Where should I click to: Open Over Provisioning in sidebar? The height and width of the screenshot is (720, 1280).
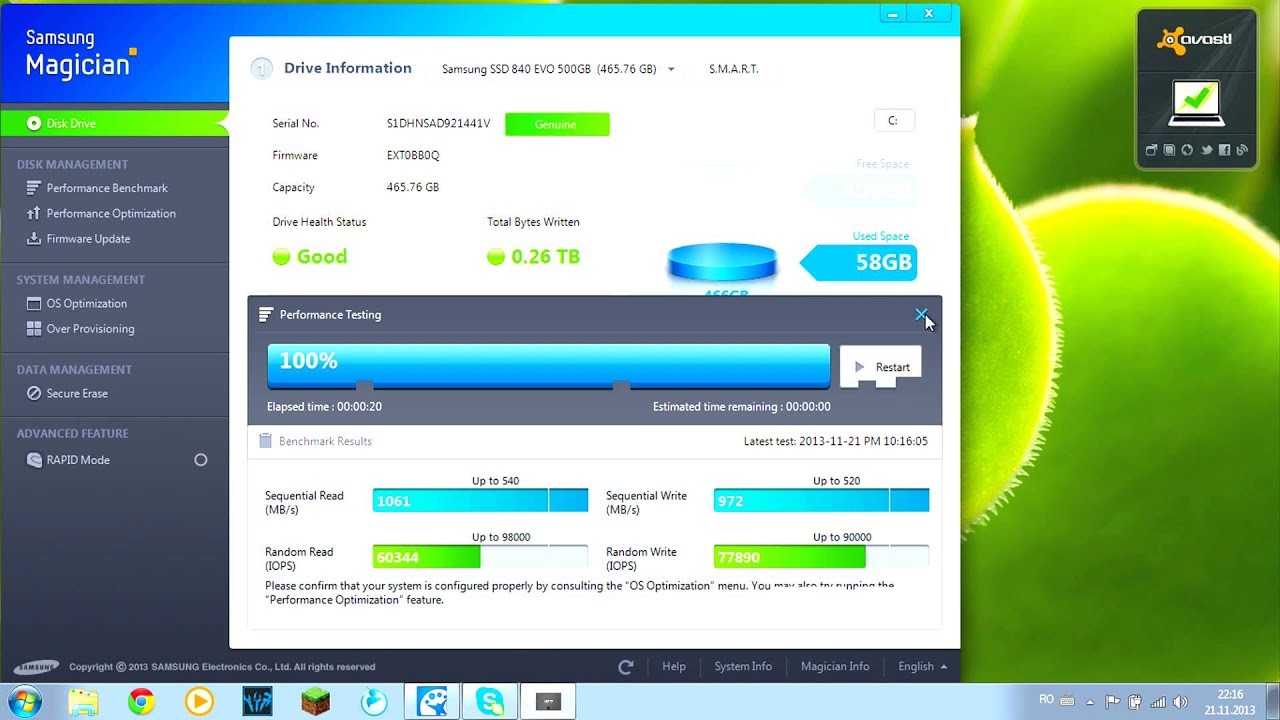point(90,328)
